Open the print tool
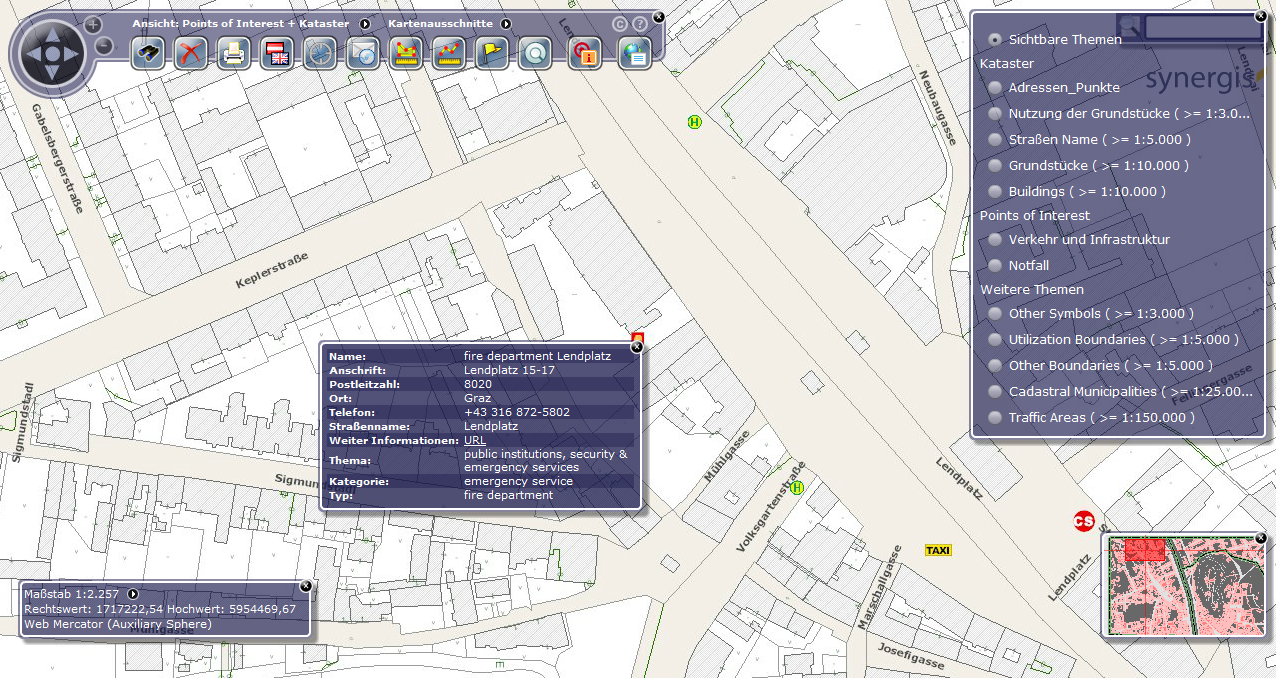Screen dimensions: 1276x678 (233, 53)
